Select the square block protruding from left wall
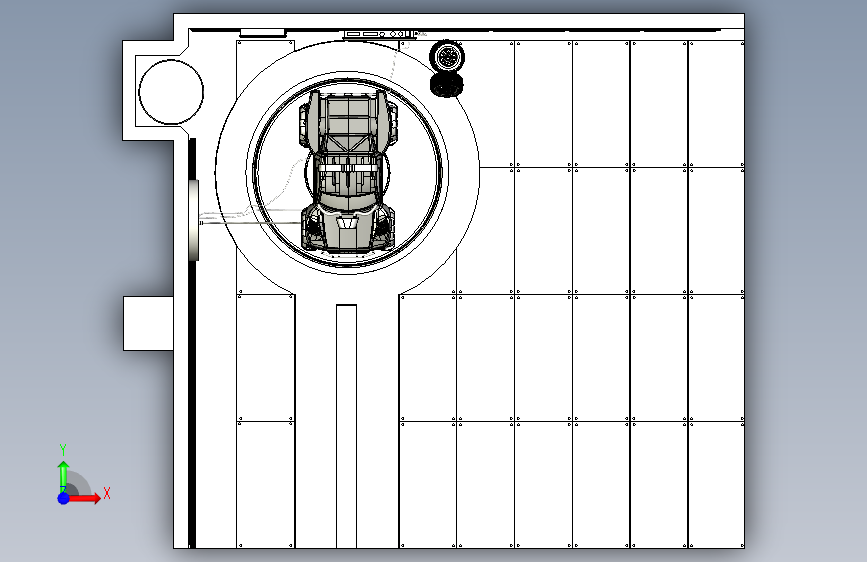 pyautogui.click(x=148, y=324)
